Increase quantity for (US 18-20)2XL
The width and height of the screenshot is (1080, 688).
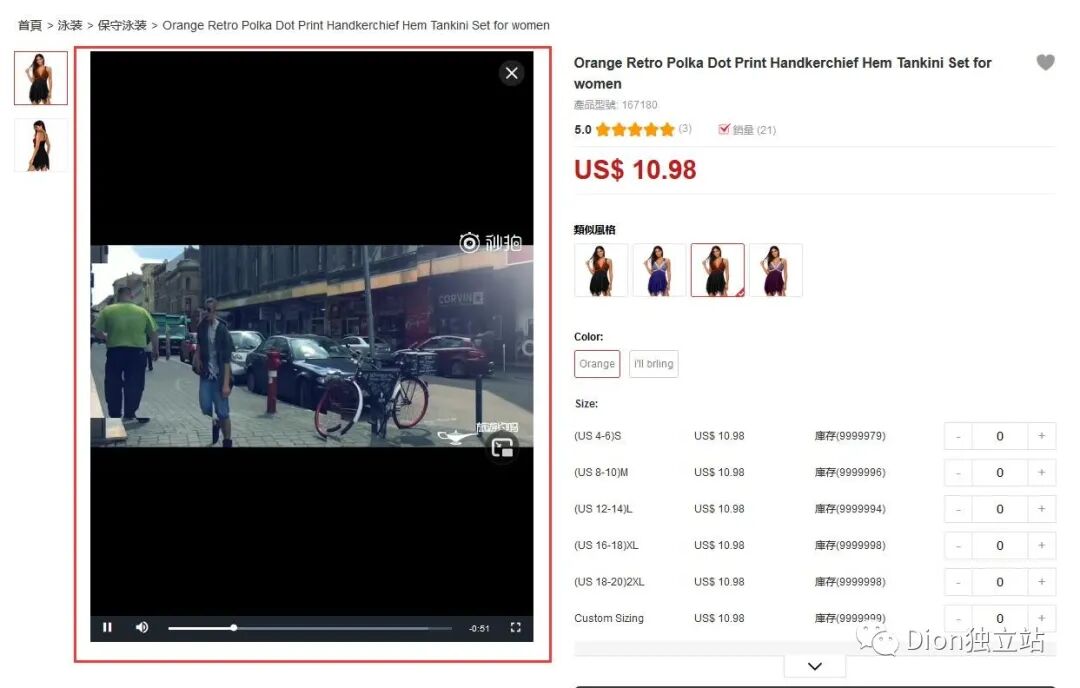(1041, 582)
